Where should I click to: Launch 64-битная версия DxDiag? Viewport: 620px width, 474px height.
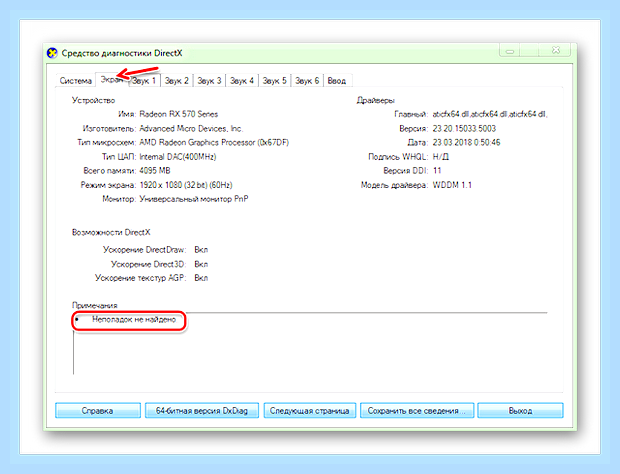click(202, 411)
